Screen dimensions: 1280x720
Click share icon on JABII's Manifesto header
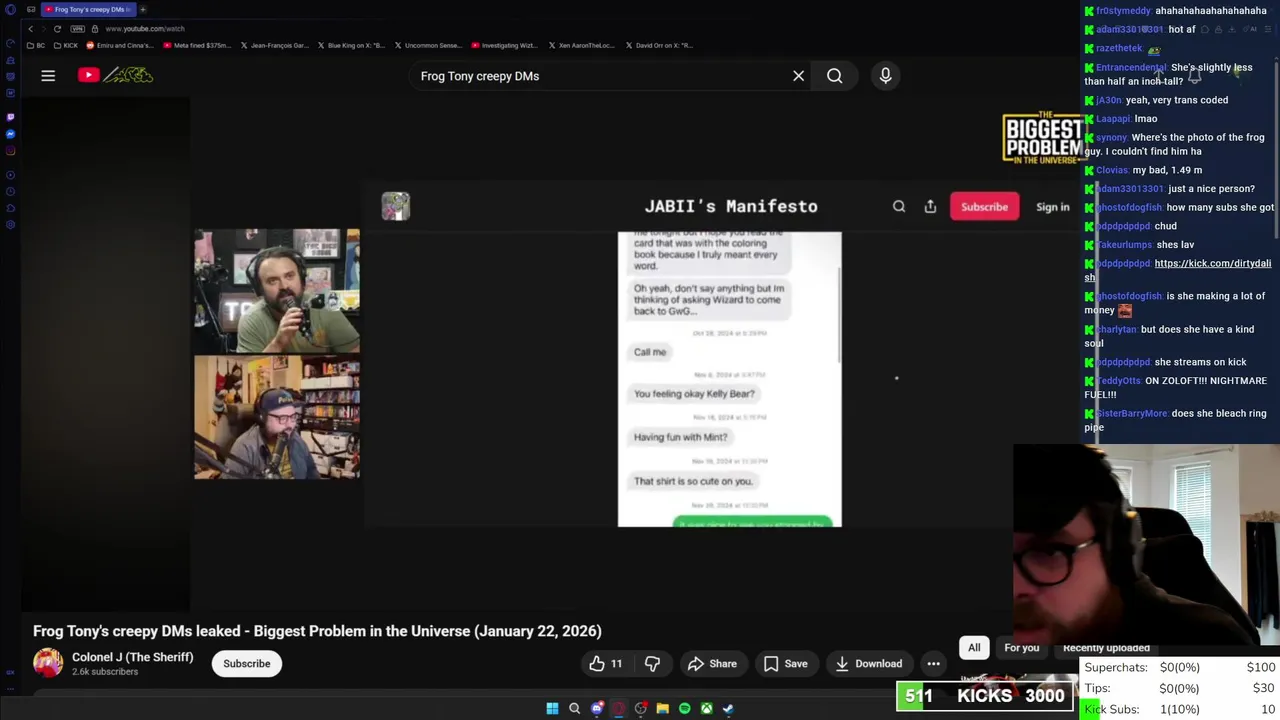(930, 207)
